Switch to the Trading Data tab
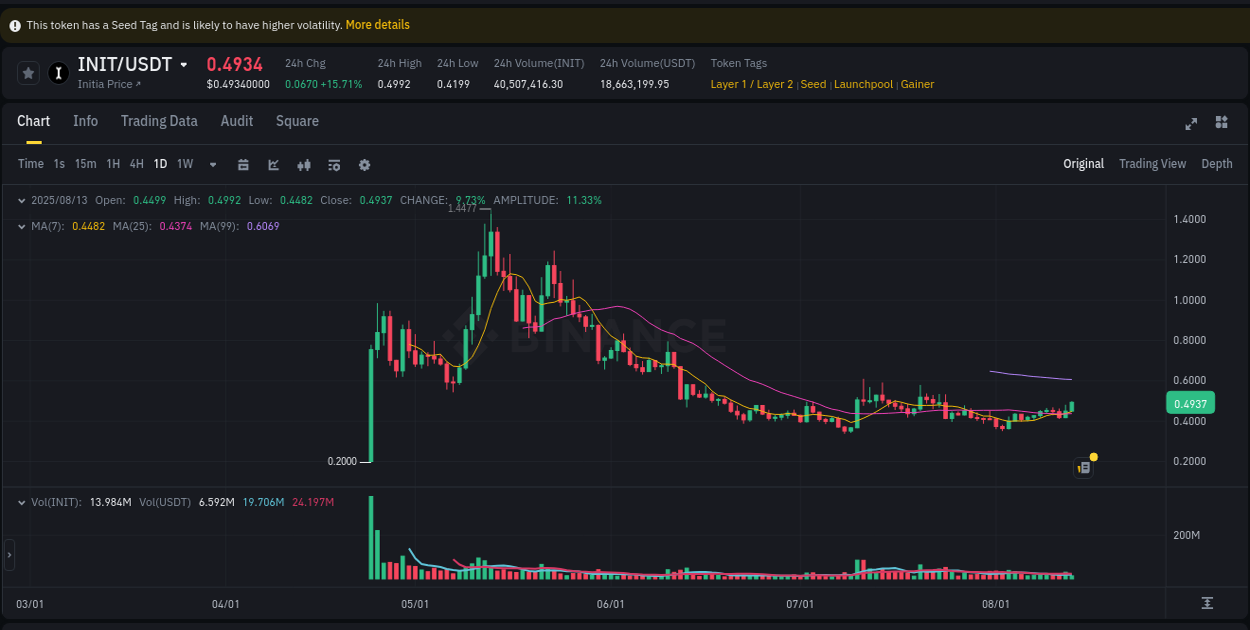Screen dimensions: 1250x630 pos(159,121)
